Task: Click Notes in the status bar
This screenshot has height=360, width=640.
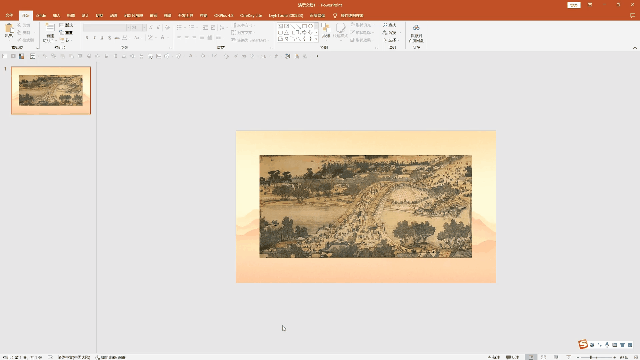Action: click(x=494, y=357)
